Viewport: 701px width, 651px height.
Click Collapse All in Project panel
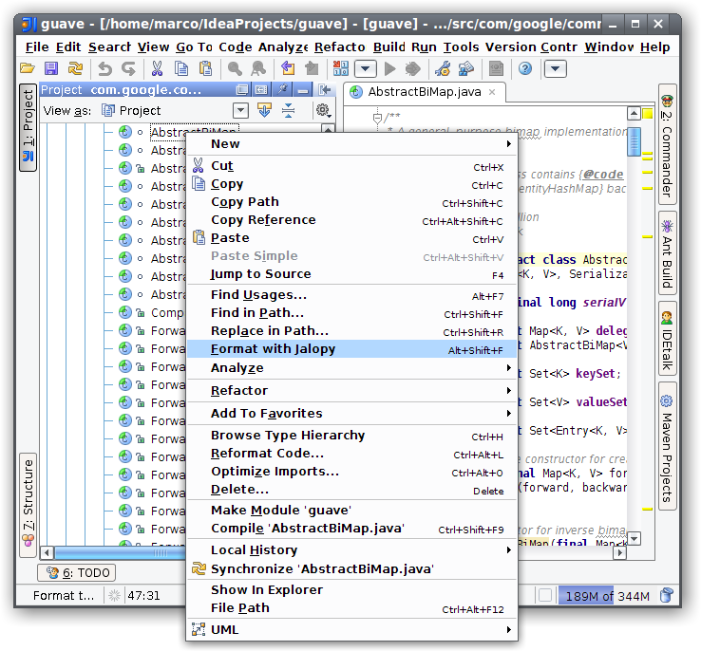(x=288, y=110)
